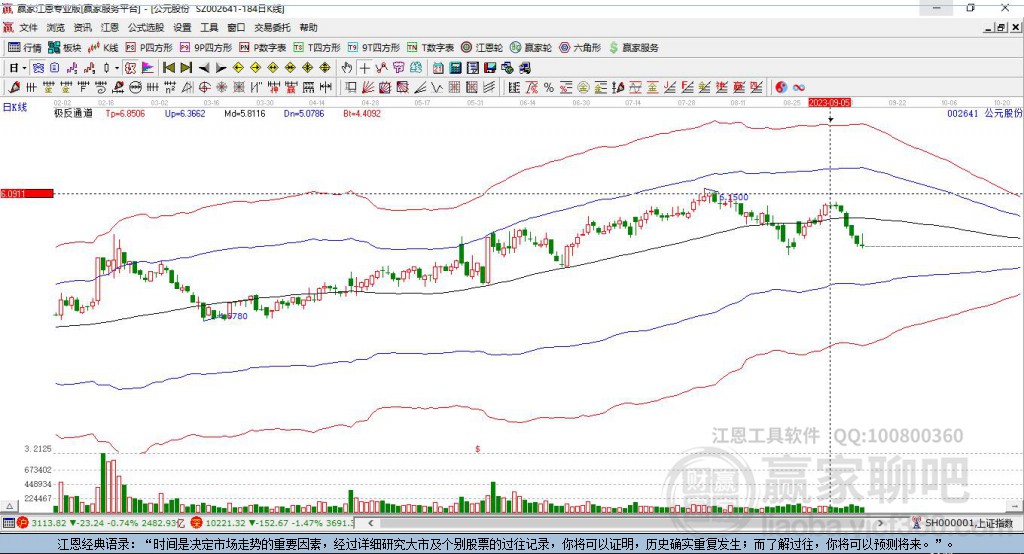Open the 板块 sector view
Viewport: 1024px width, 554px height.
(x=65, y=48)
